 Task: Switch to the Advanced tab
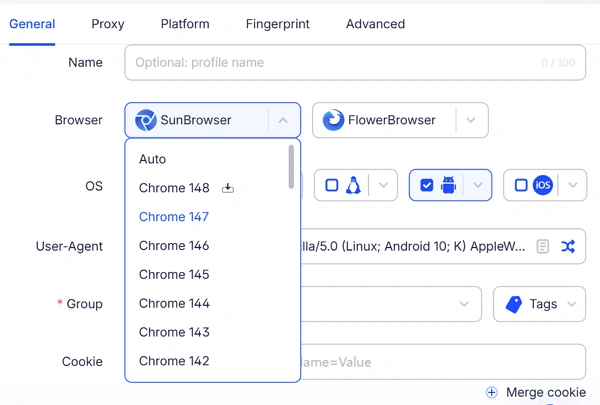(375, 24)
